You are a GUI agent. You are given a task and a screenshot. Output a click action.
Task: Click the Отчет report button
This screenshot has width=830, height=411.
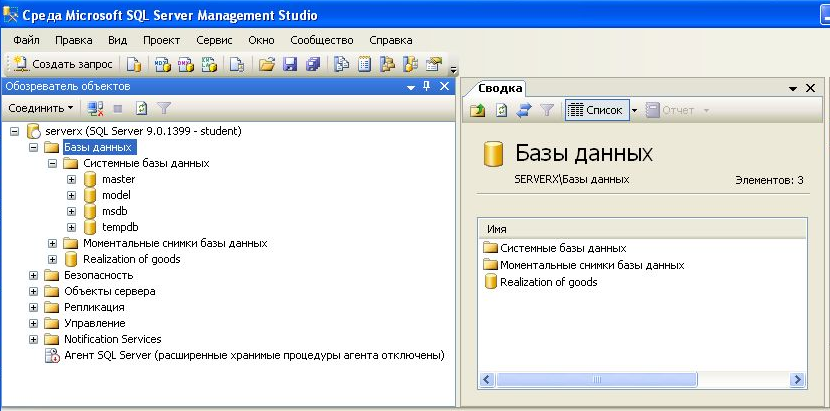672,110
